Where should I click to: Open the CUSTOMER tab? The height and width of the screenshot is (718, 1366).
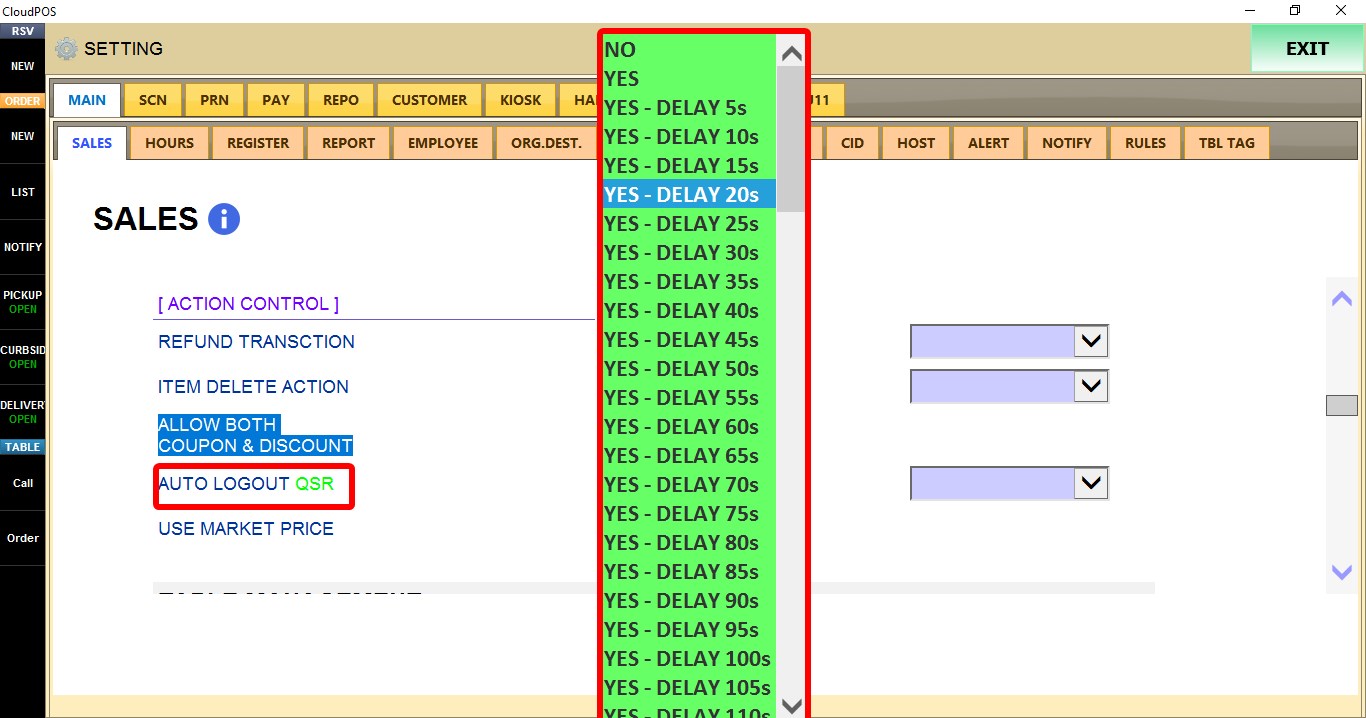(430, 100)
